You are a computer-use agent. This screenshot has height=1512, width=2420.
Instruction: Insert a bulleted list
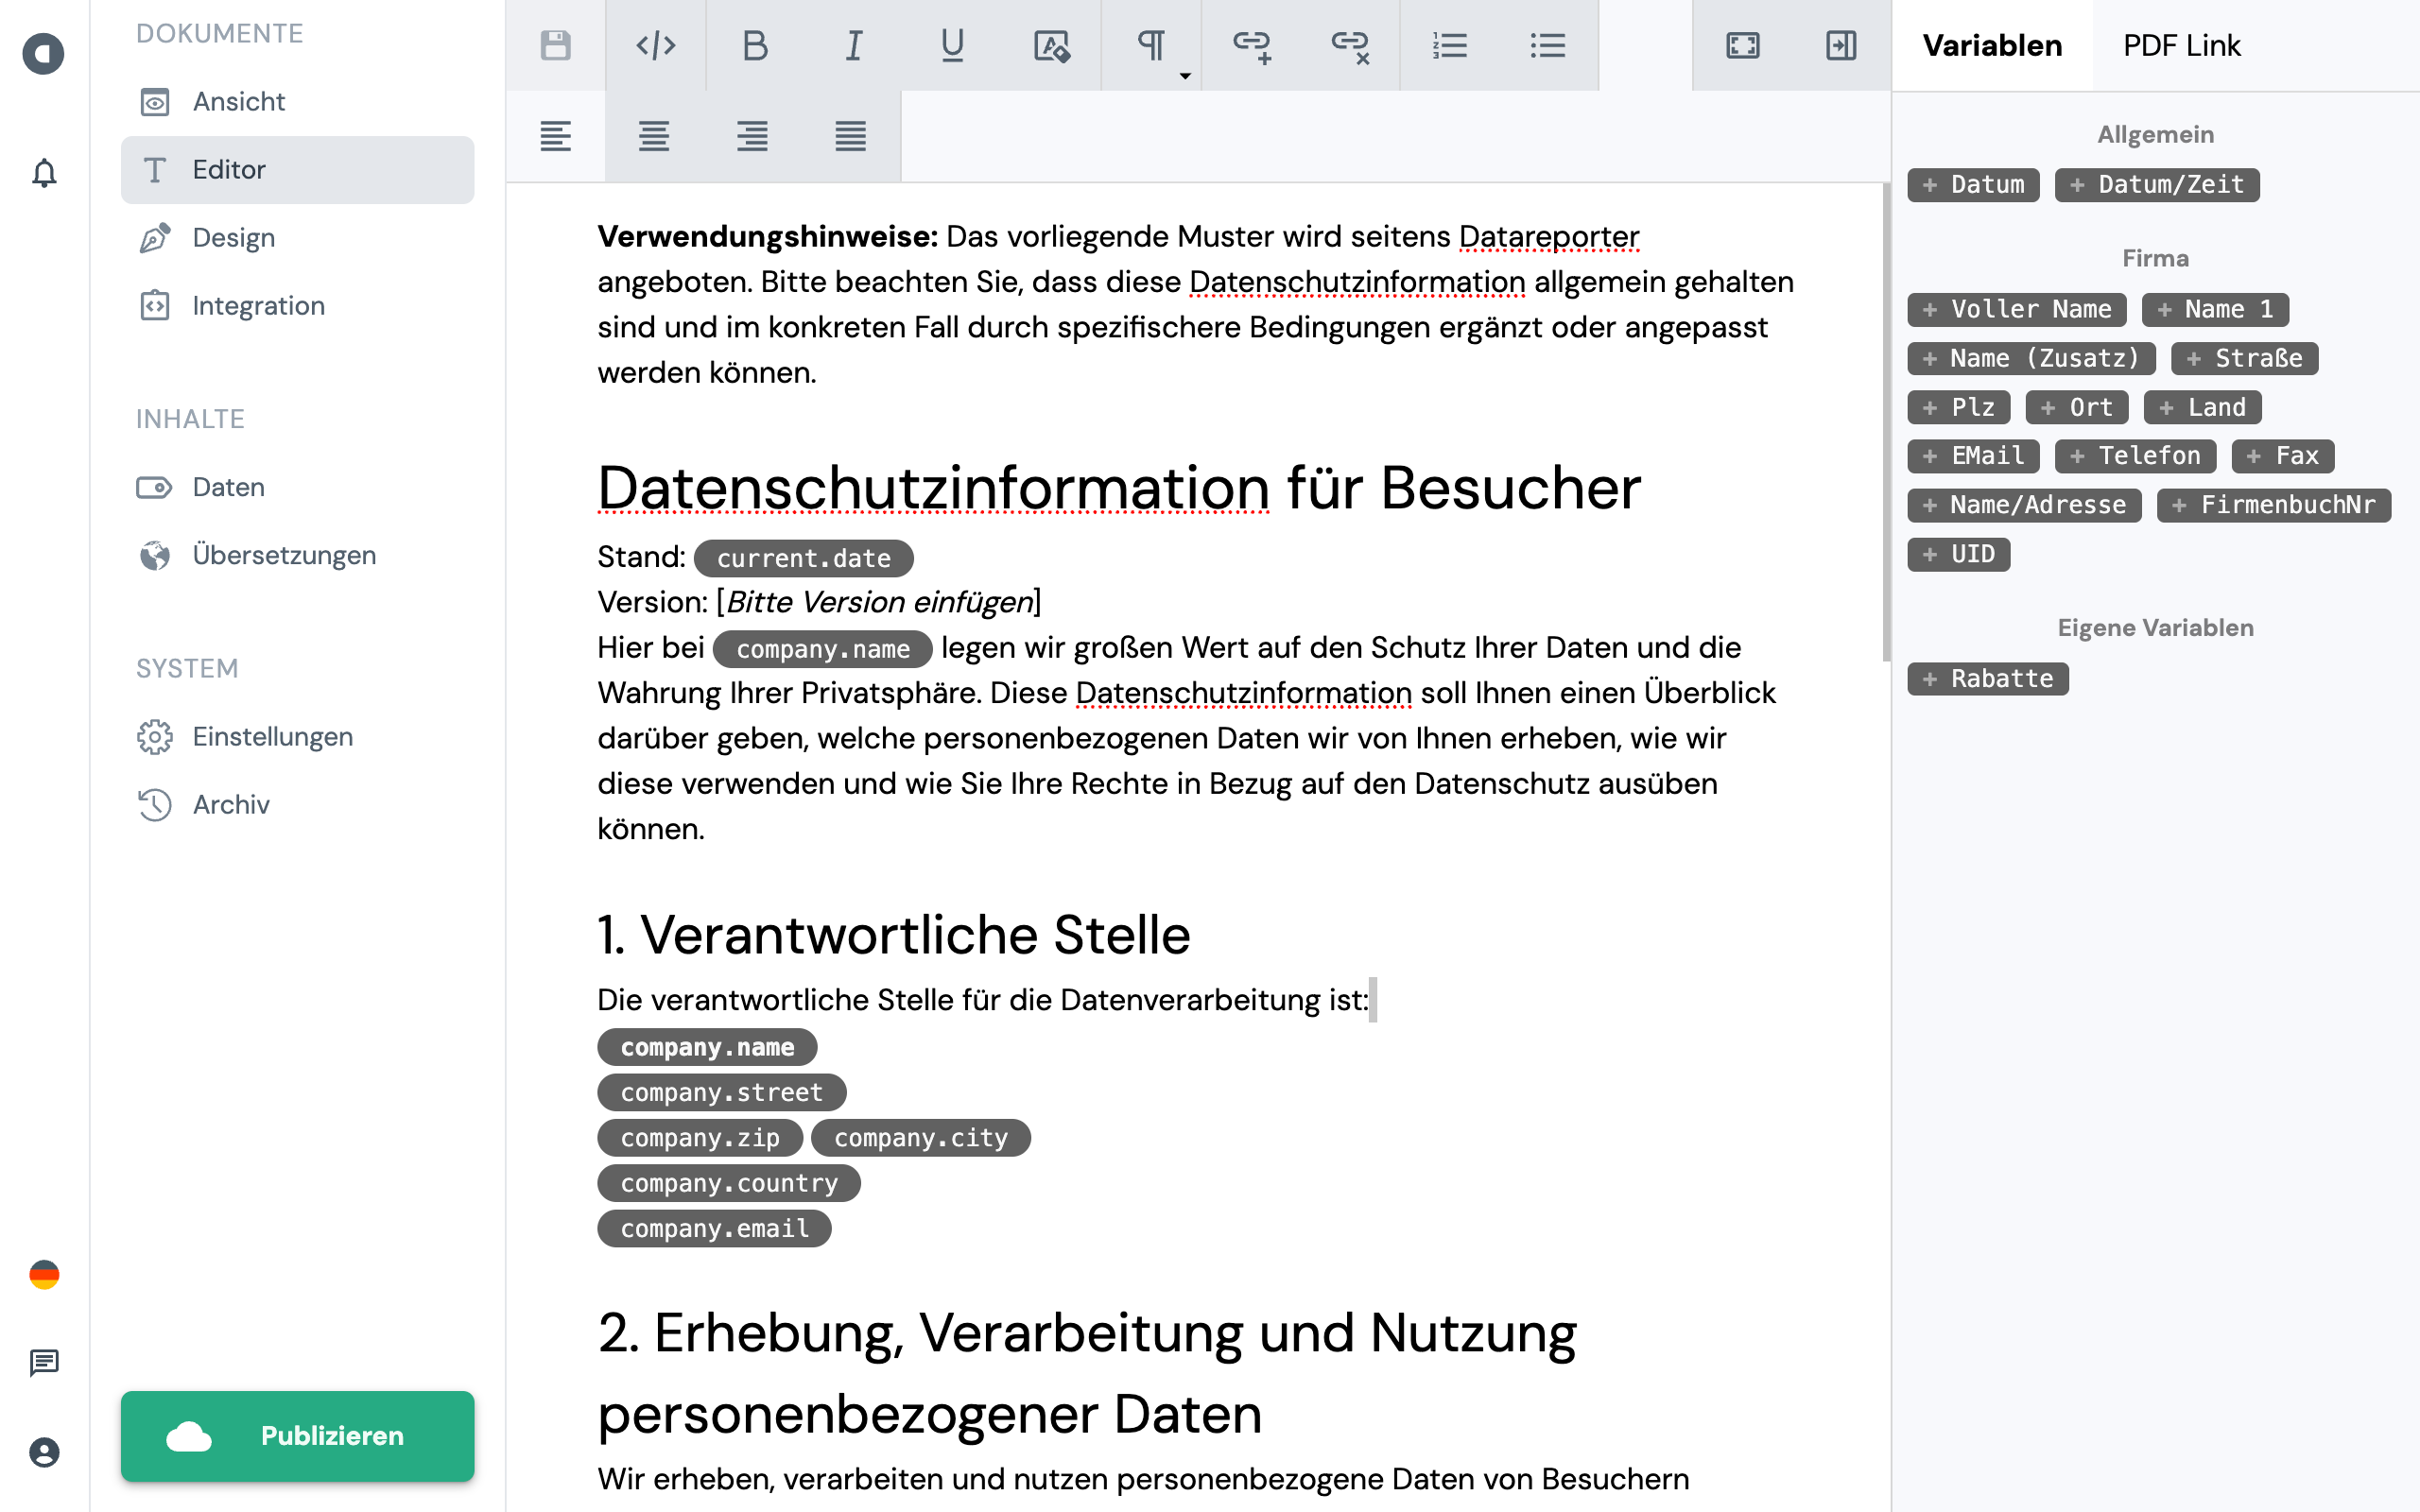(x=1547, y=45)
